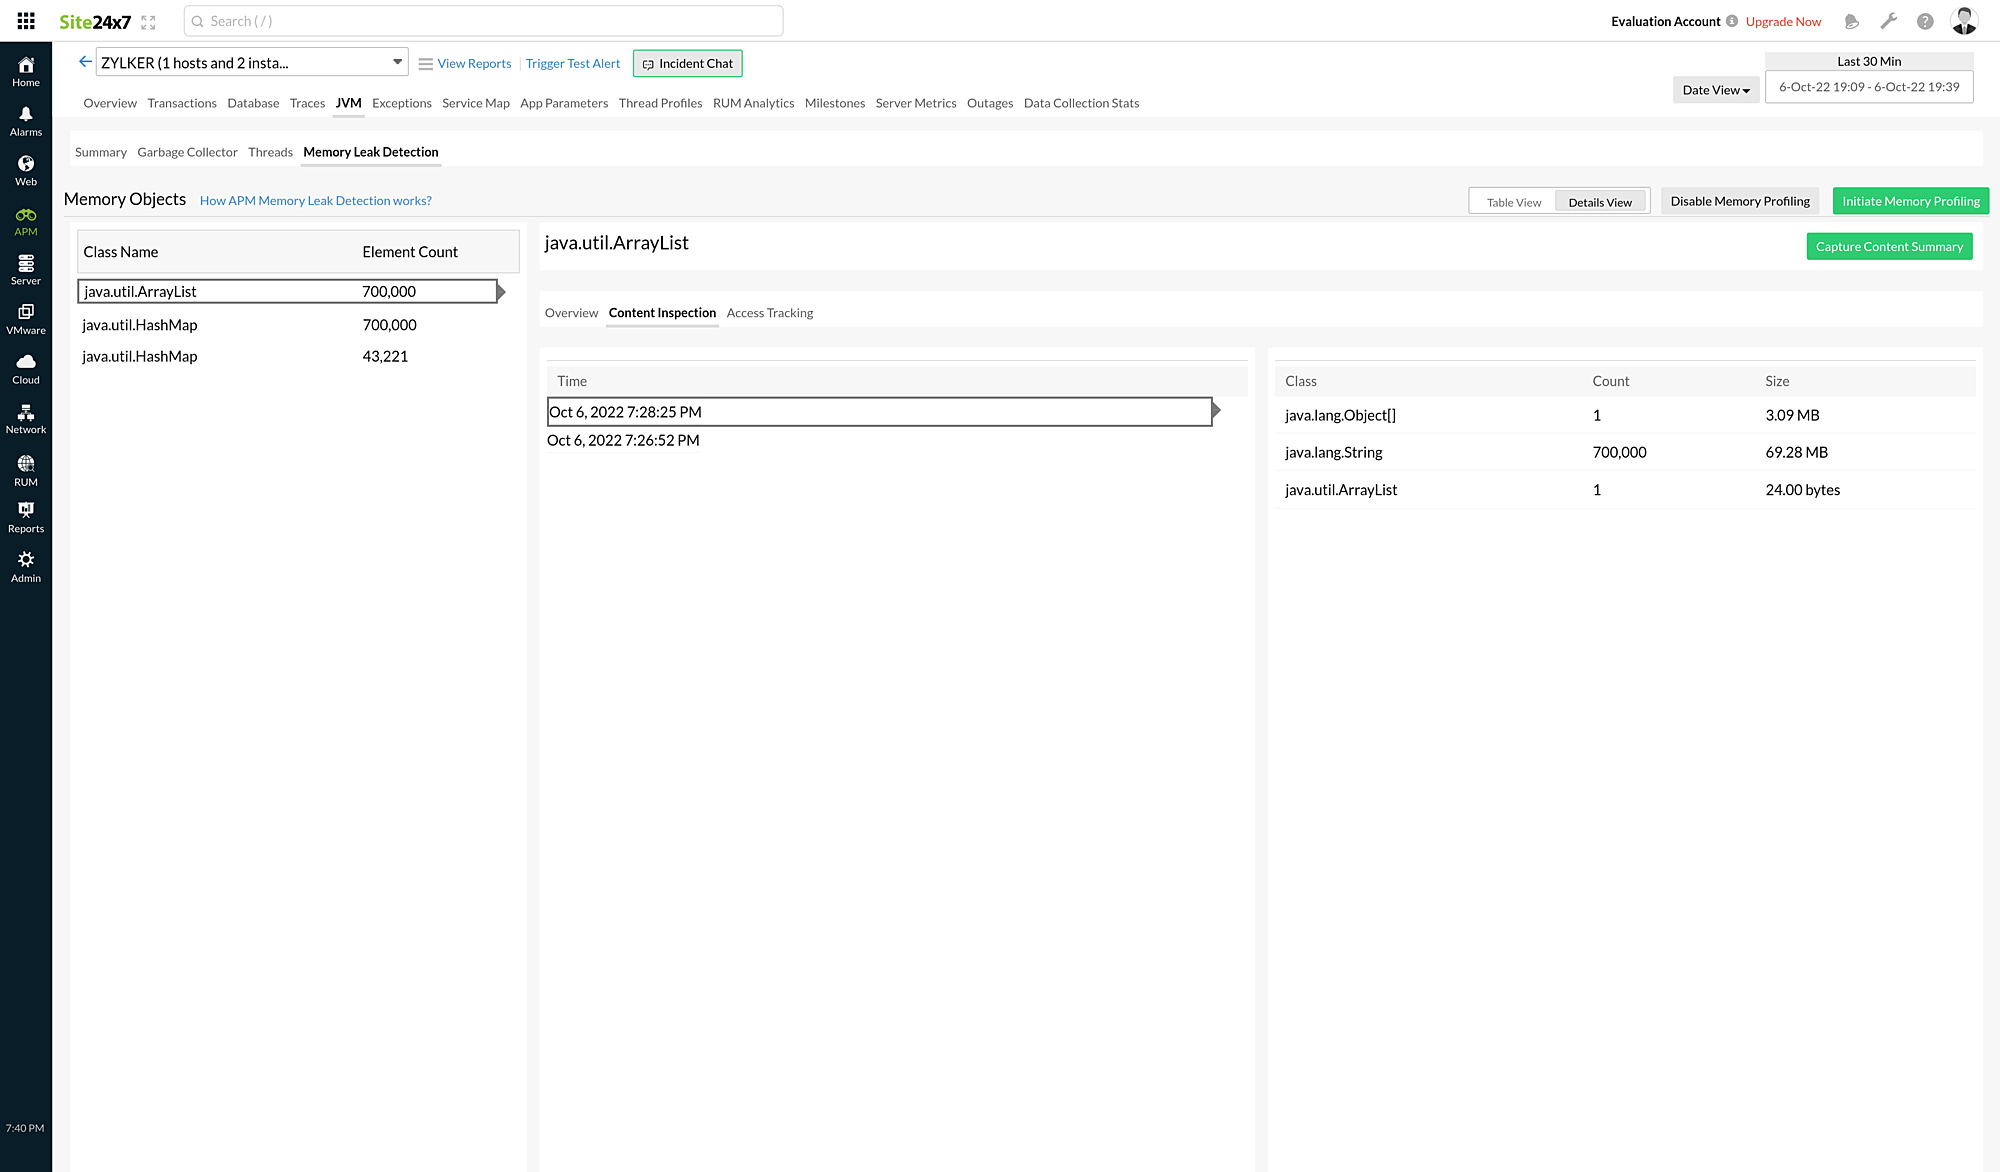Select the Reports icon in sidebar
This screenshot has height=1172, width=2000.
[25, 516]
